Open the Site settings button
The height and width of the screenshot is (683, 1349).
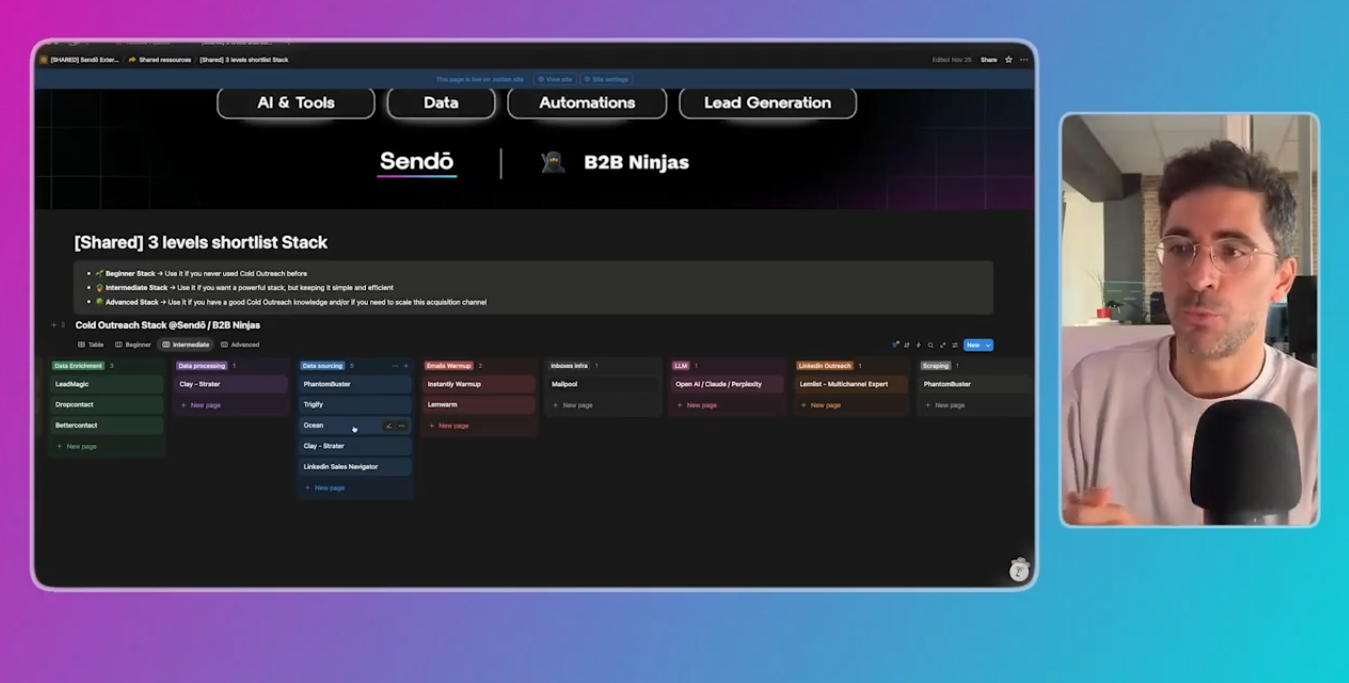(x=607, y=79)
